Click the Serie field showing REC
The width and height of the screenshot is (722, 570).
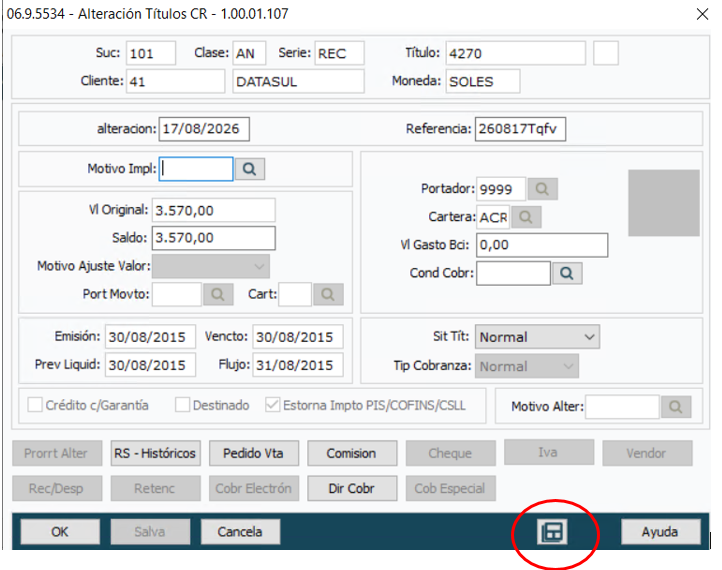click(339, 53)
